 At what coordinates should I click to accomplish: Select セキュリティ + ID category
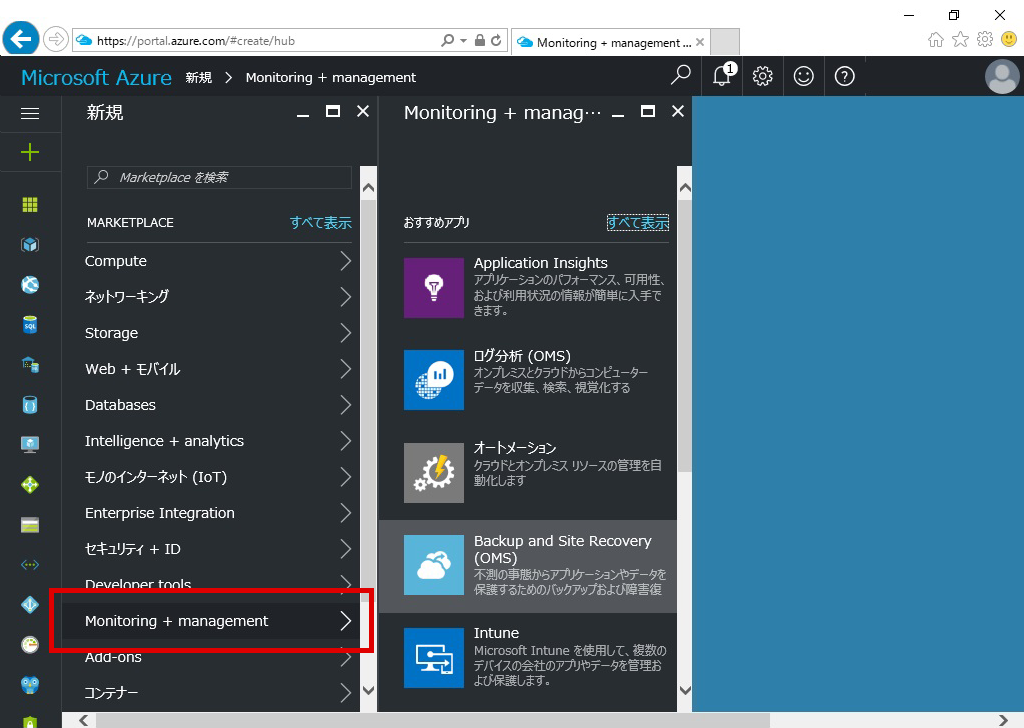210,549
